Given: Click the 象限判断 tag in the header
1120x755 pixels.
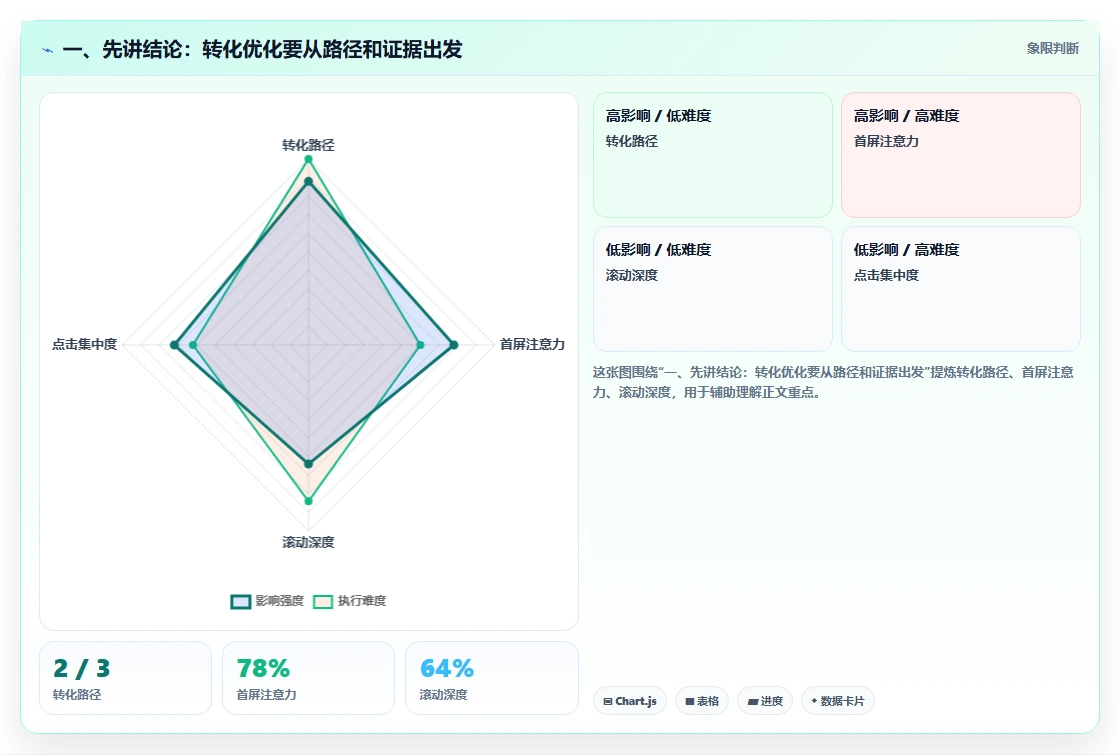Looking at the screenshot, I should coord(1053,49).
